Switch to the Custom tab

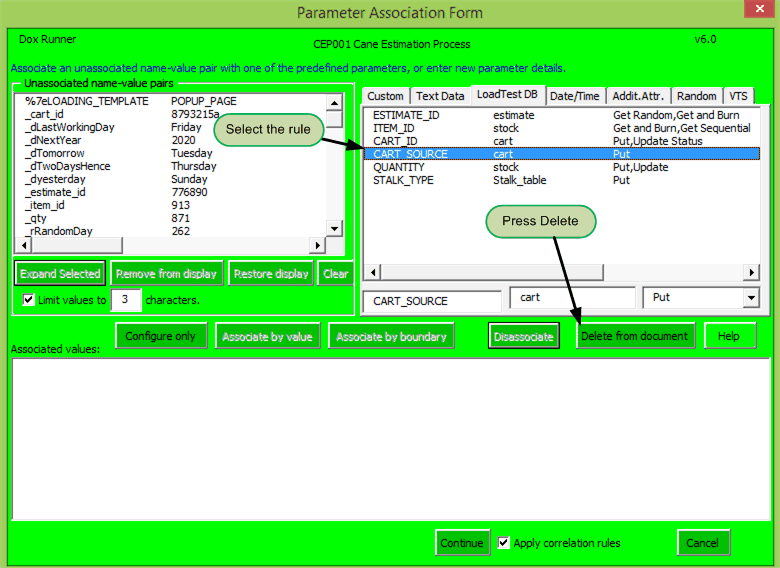pos(386,96)
